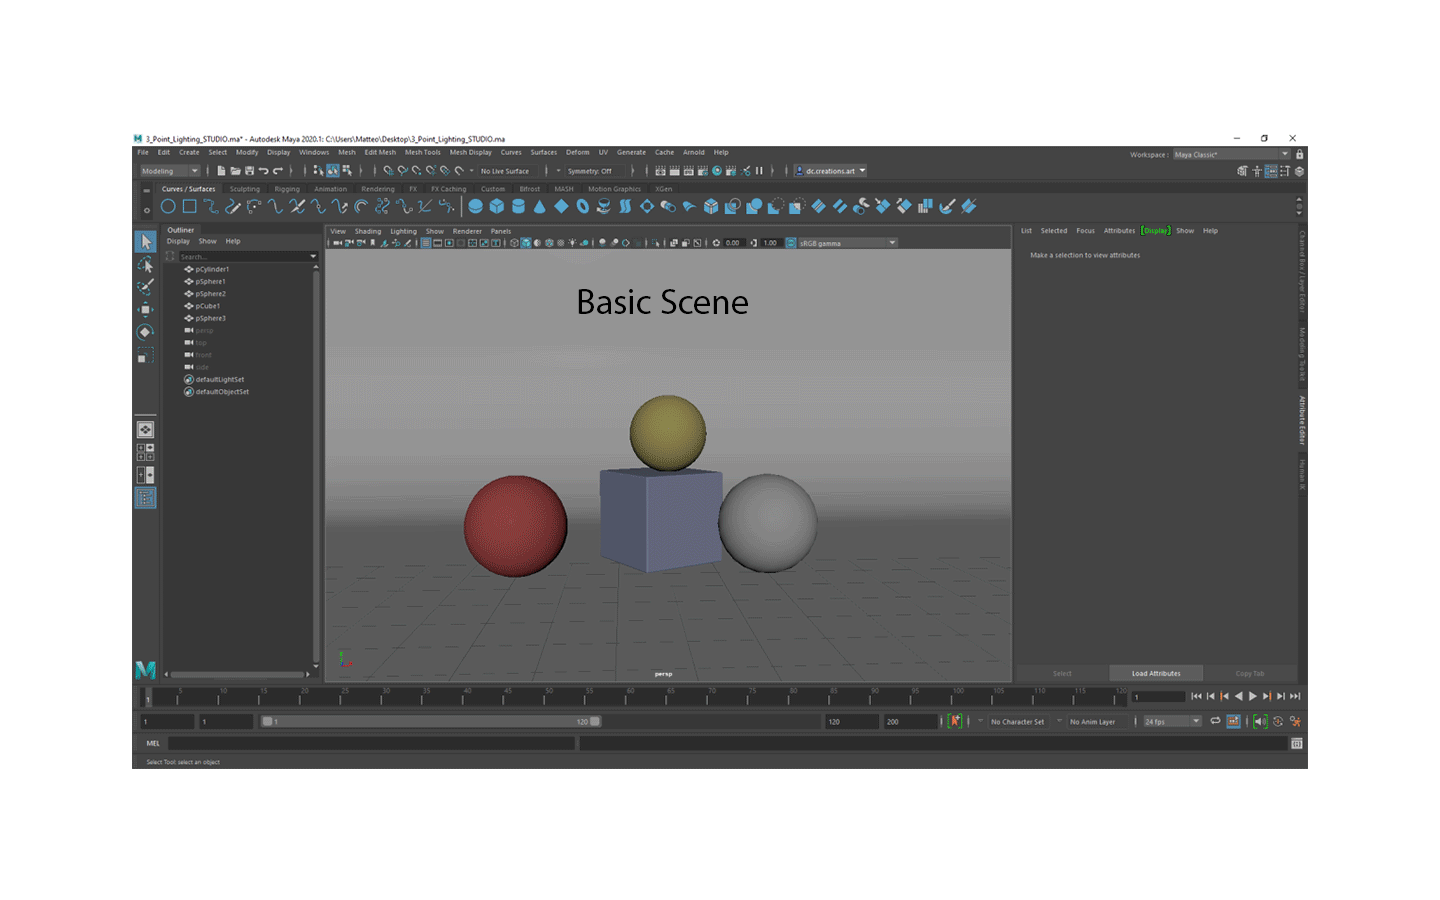
Task: Open the Attribute Editor Display menu
Action: (x=1157, y=231)
